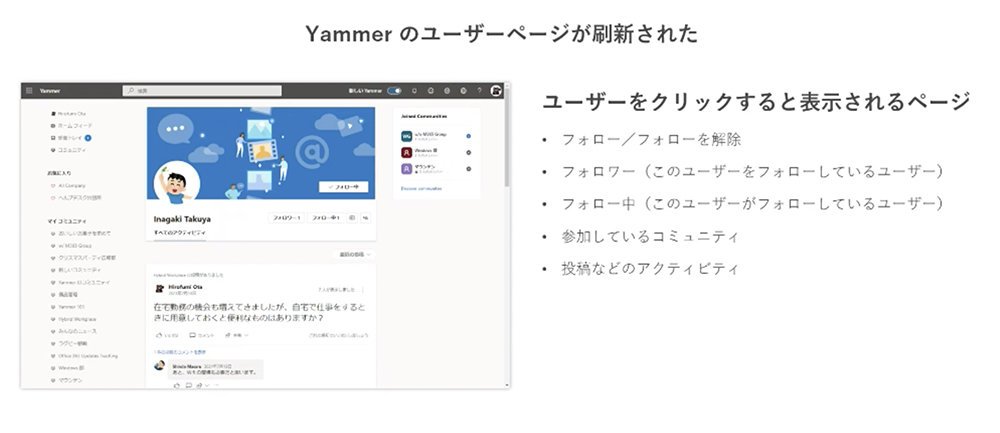Click the scrollbar down arrow

[x=508, y=385]
